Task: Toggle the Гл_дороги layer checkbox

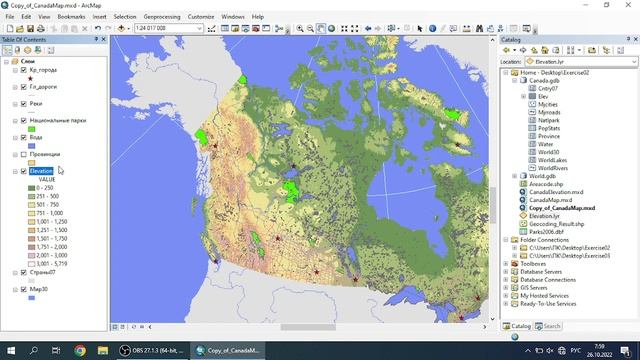Action: point(24,87)
